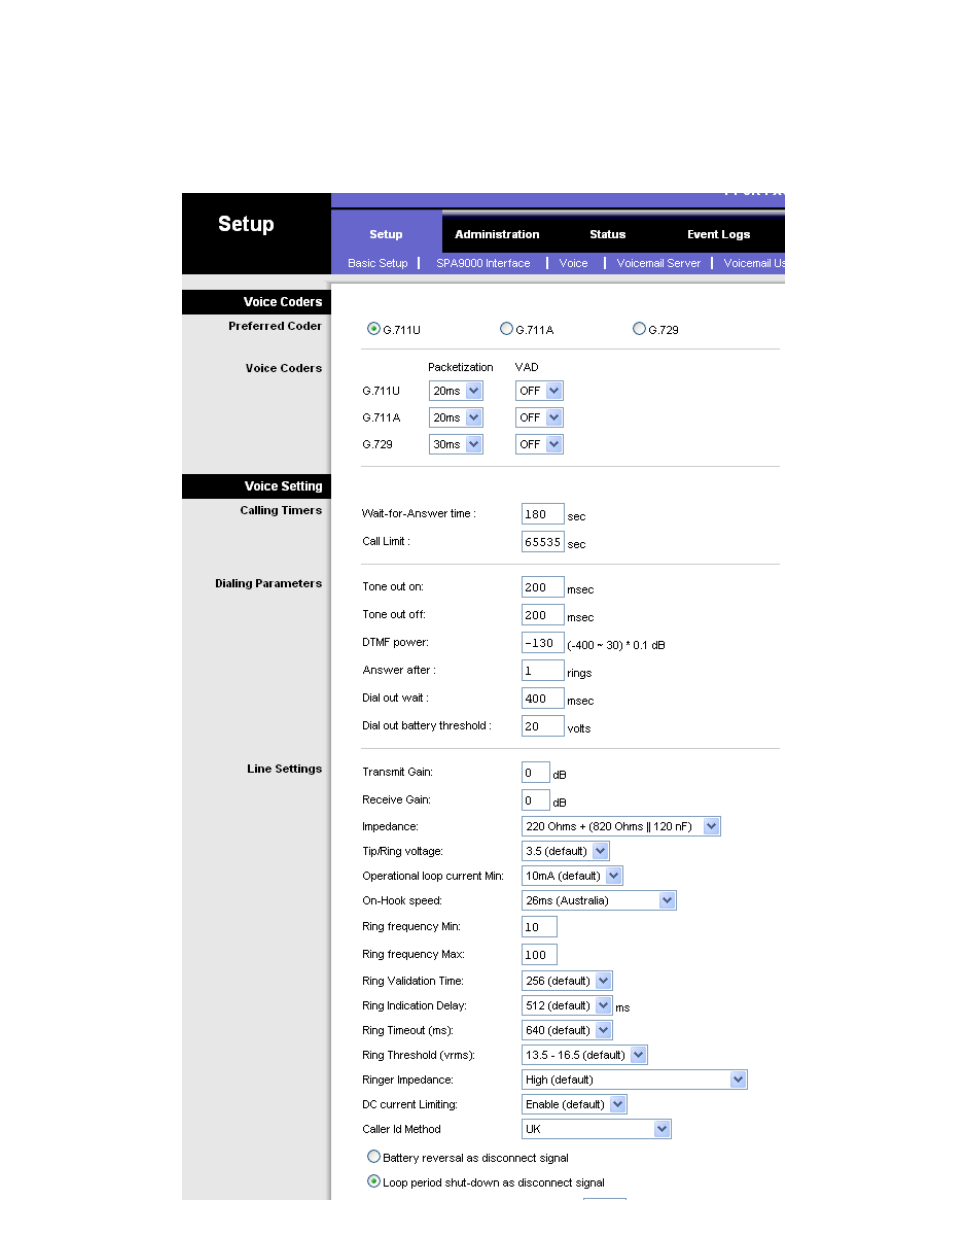Open the Voicemail Server sub-tab
This screenshot has height=1235, width=954.
click(x=658, y=263)
